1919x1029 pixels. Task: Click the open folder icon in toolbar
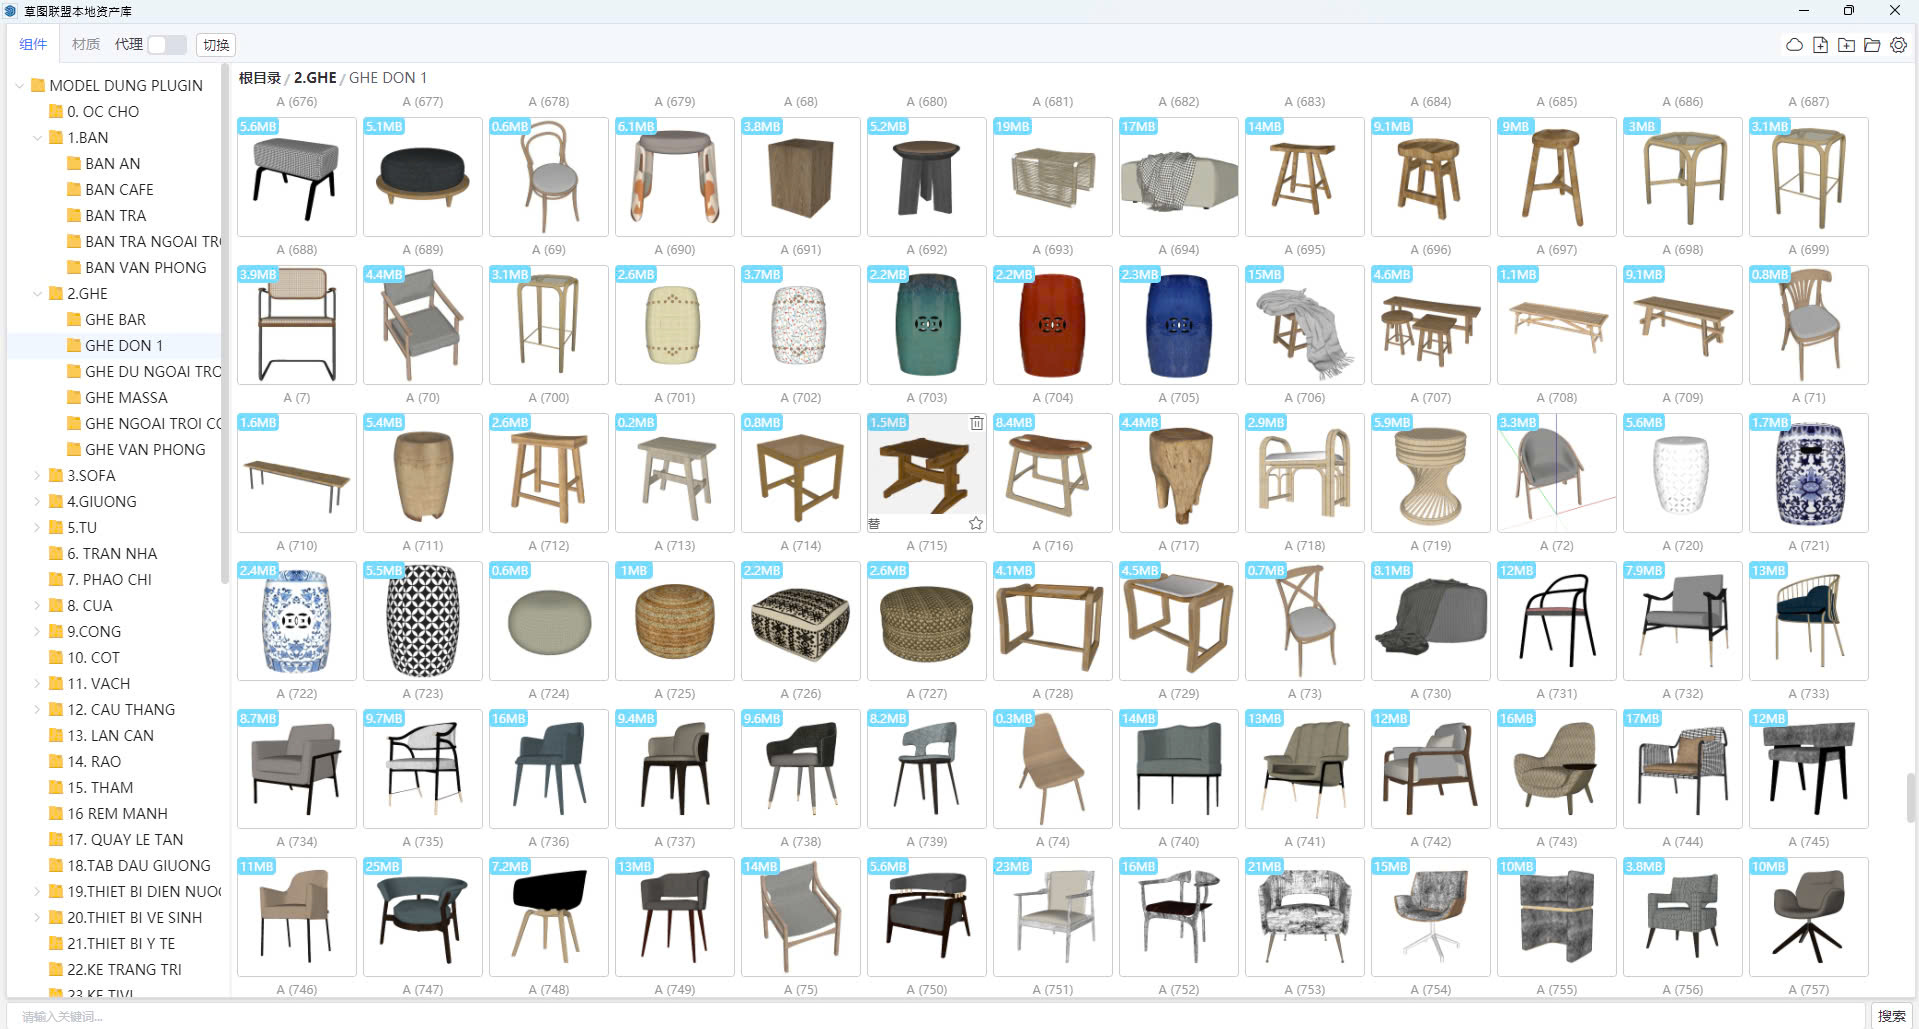(x=1872, y=45)
